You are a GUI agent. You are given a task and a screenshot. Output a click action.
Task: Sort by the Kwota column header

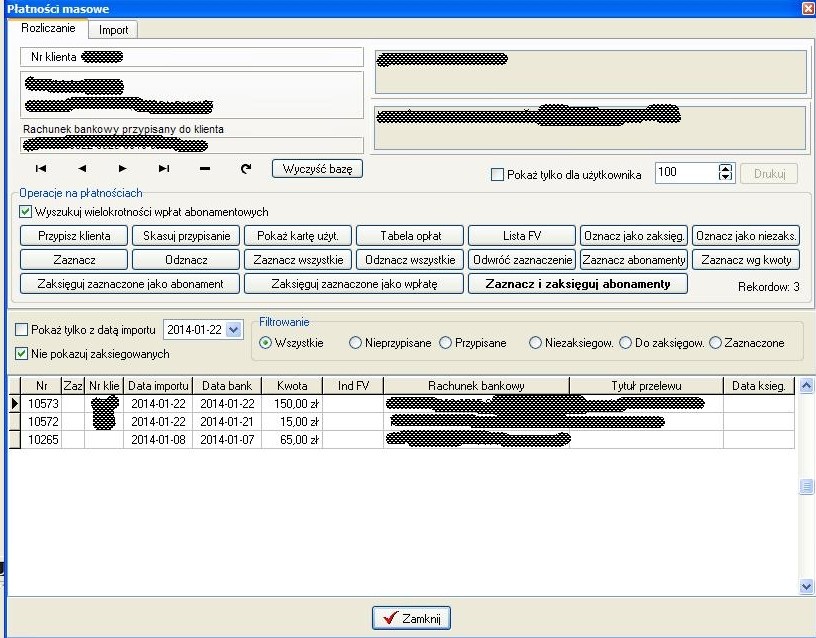[292, 385]
